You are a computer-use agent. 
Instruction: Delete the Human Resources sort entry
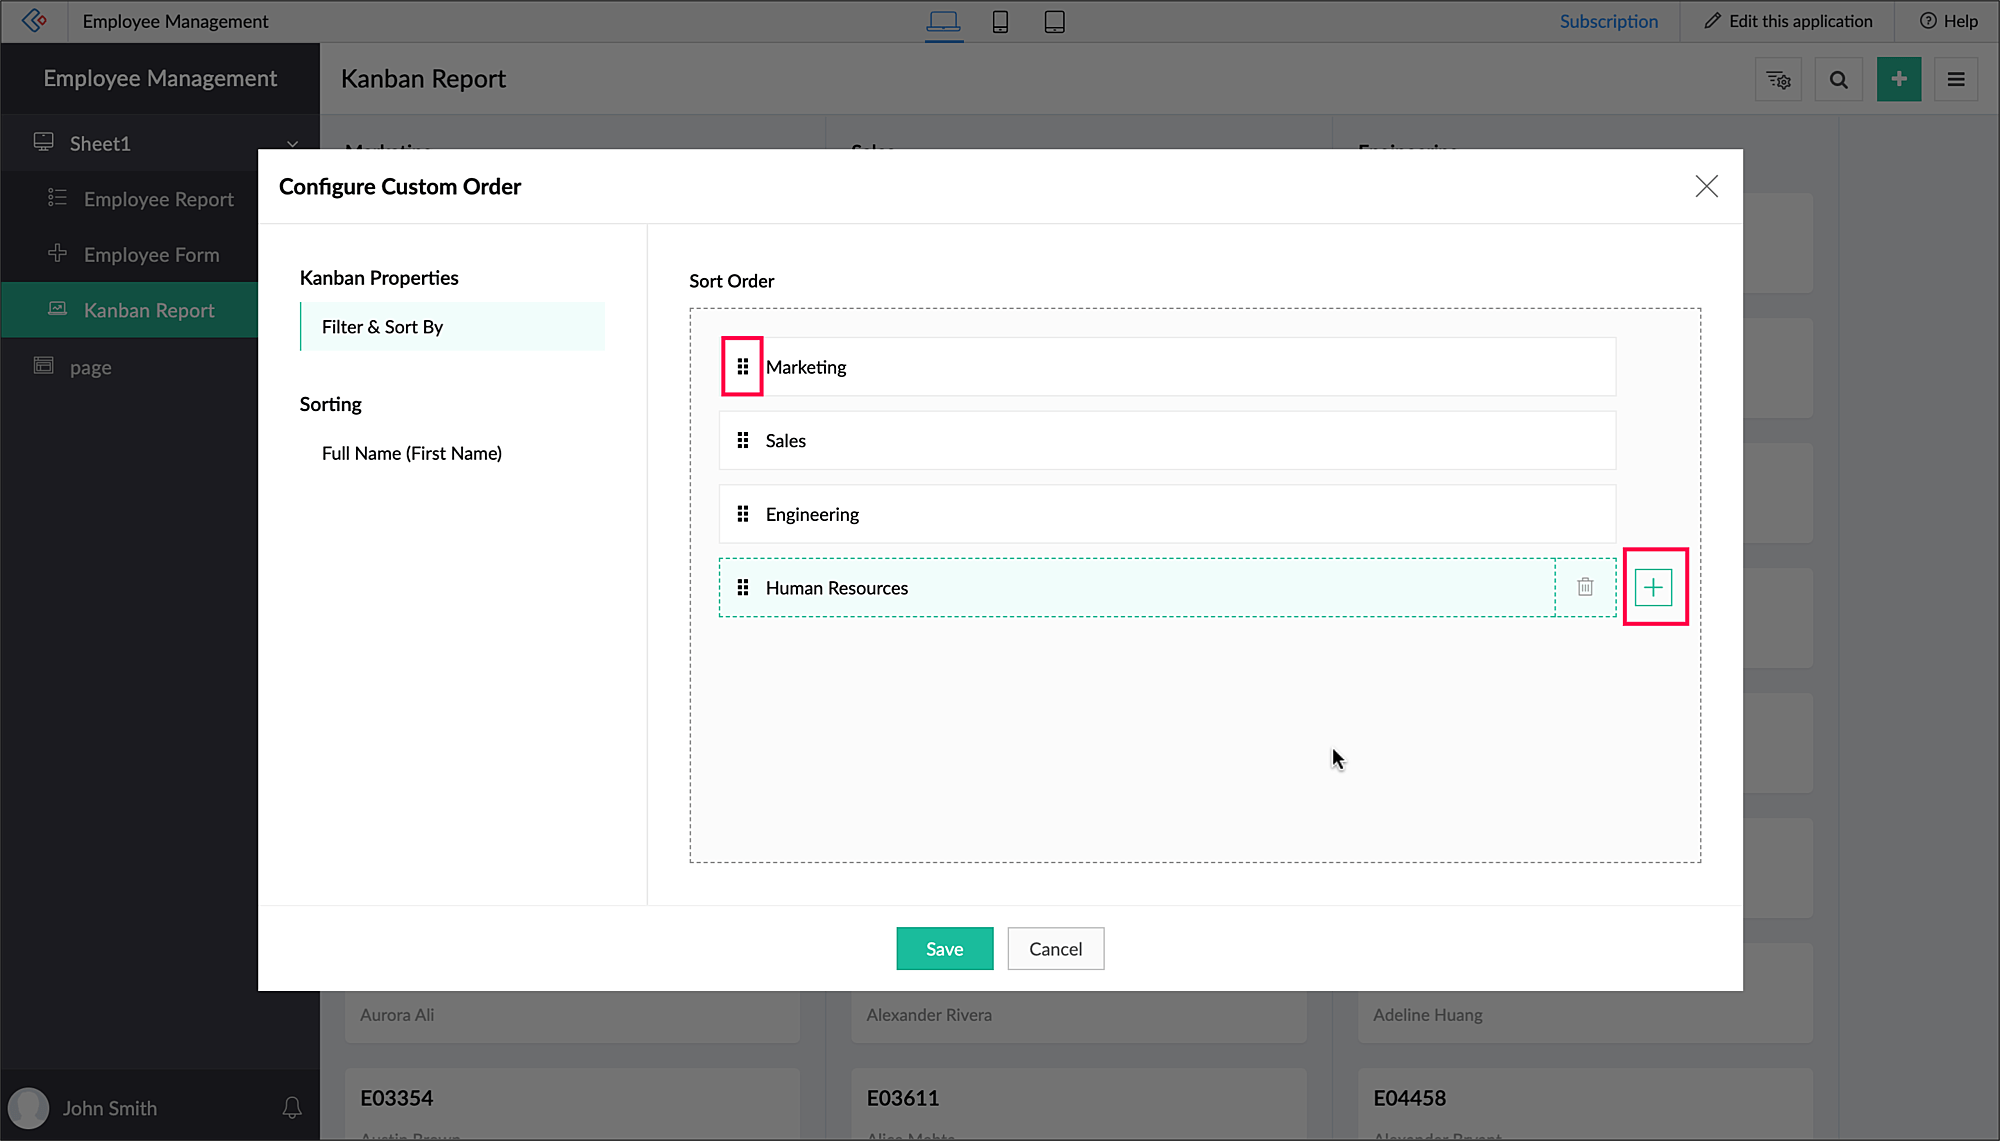coord(1585,587)
